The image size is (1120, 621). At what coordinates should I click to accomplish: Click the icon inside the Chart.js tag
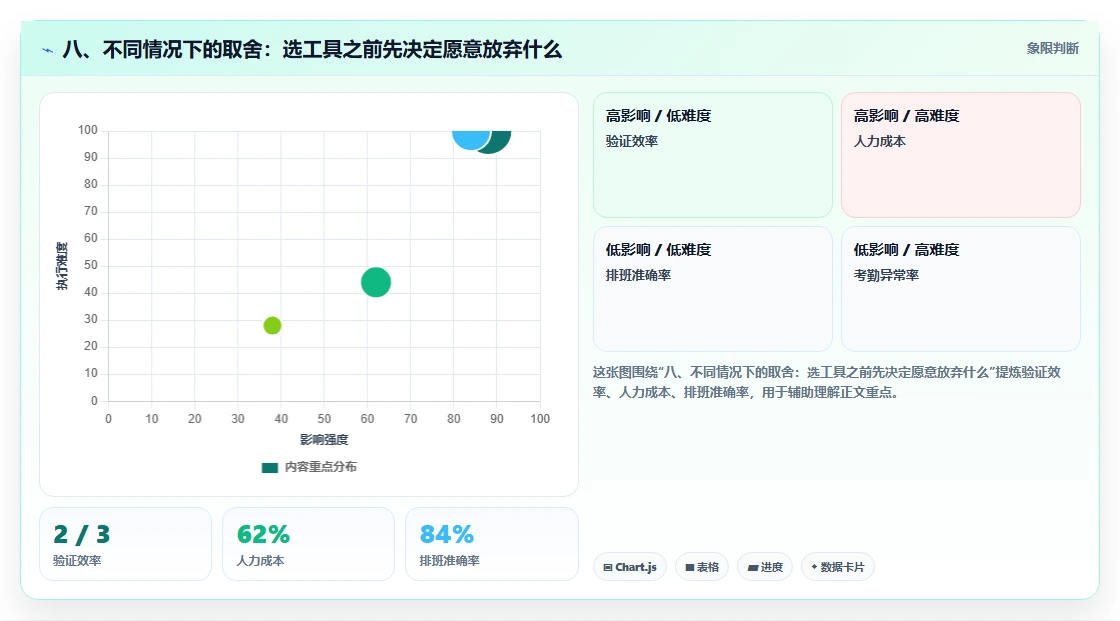pos(608,567)
